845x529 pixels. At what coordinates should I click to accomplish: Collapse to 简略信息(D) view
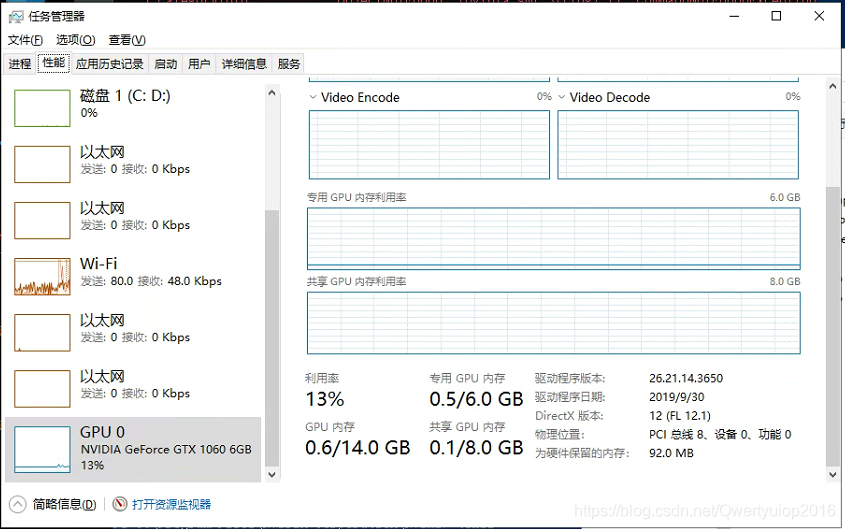(x=65, y=504)
